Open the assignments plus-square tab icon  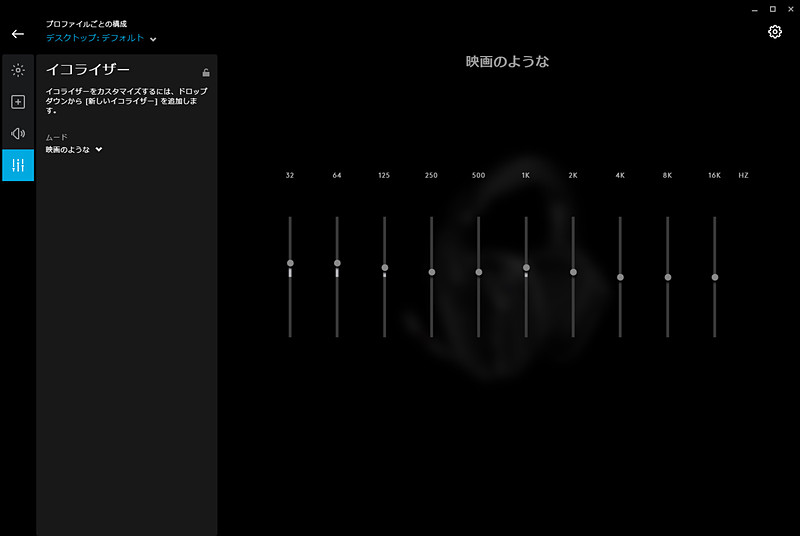[18, 102]
